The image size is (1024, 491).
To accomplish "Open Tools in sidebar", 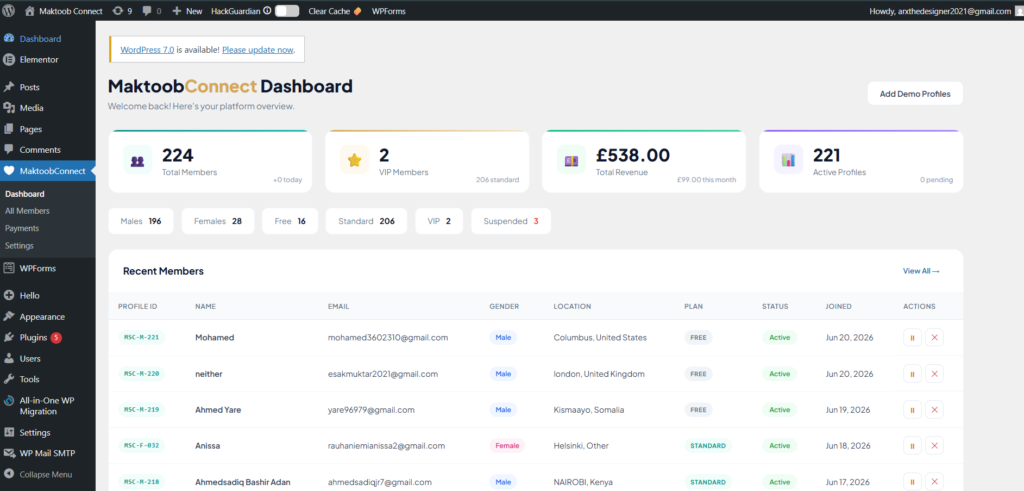I will pyautogui.click(x=48, y=379).
